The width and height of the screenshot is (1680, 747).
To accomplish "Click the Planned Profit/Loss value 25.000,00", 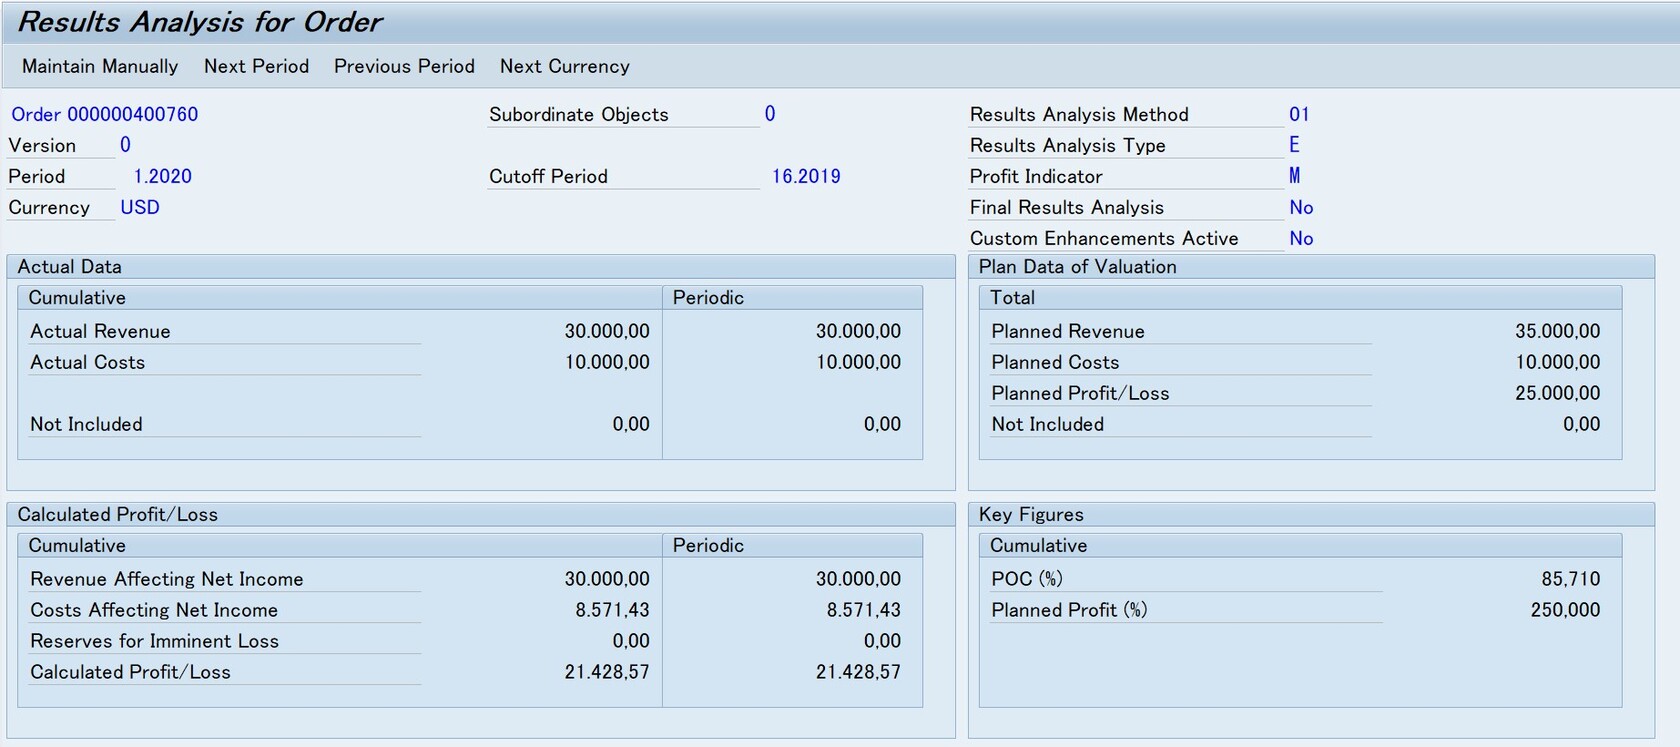I will coord(1557,393).
